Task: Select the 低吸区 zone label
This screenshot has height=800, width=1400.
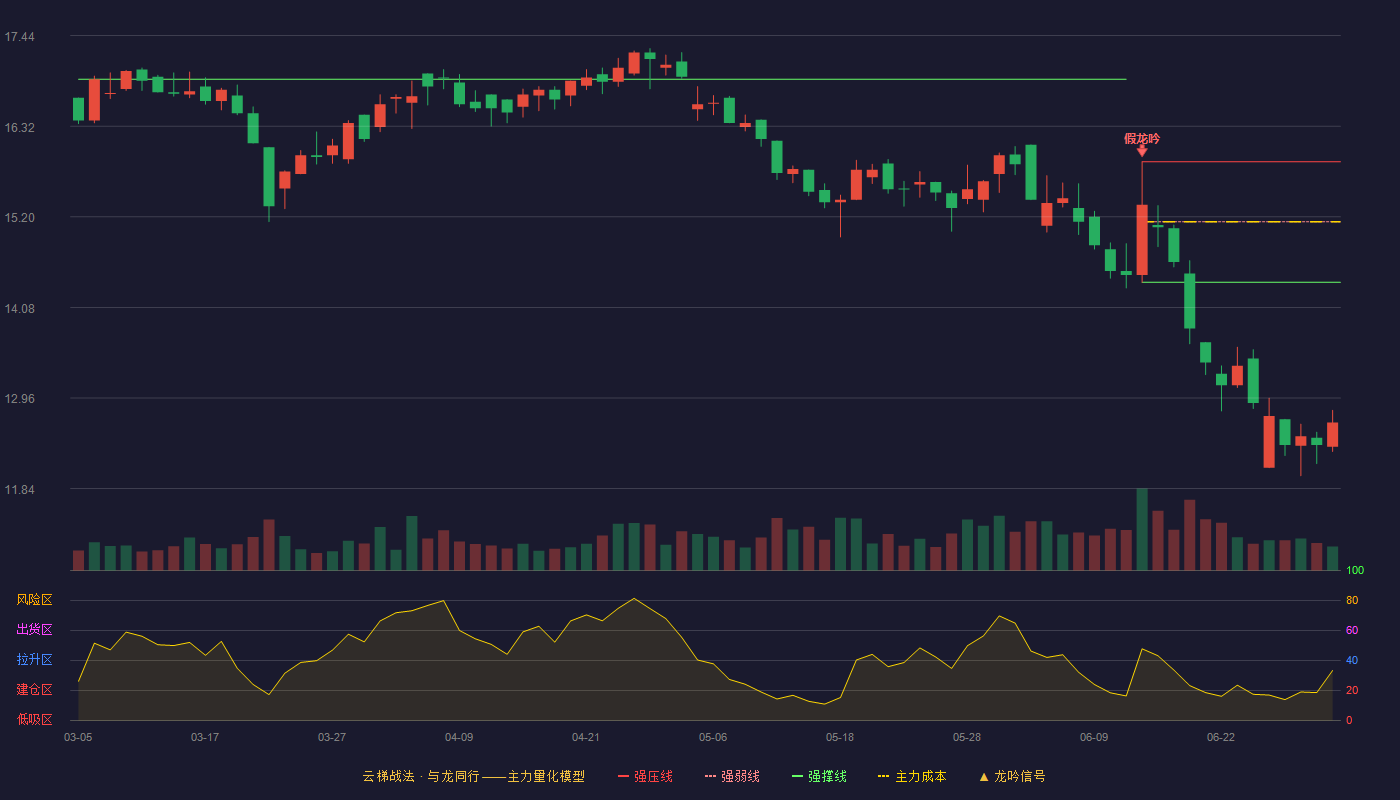Action: (x=34, y=719)
